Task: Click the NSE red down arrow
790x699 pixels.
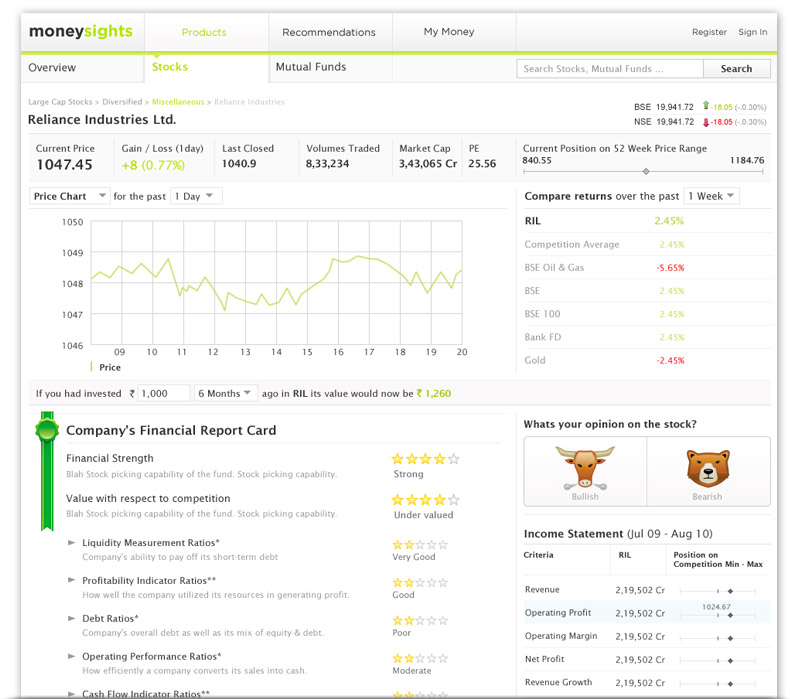Action: (x=706, y=122)
